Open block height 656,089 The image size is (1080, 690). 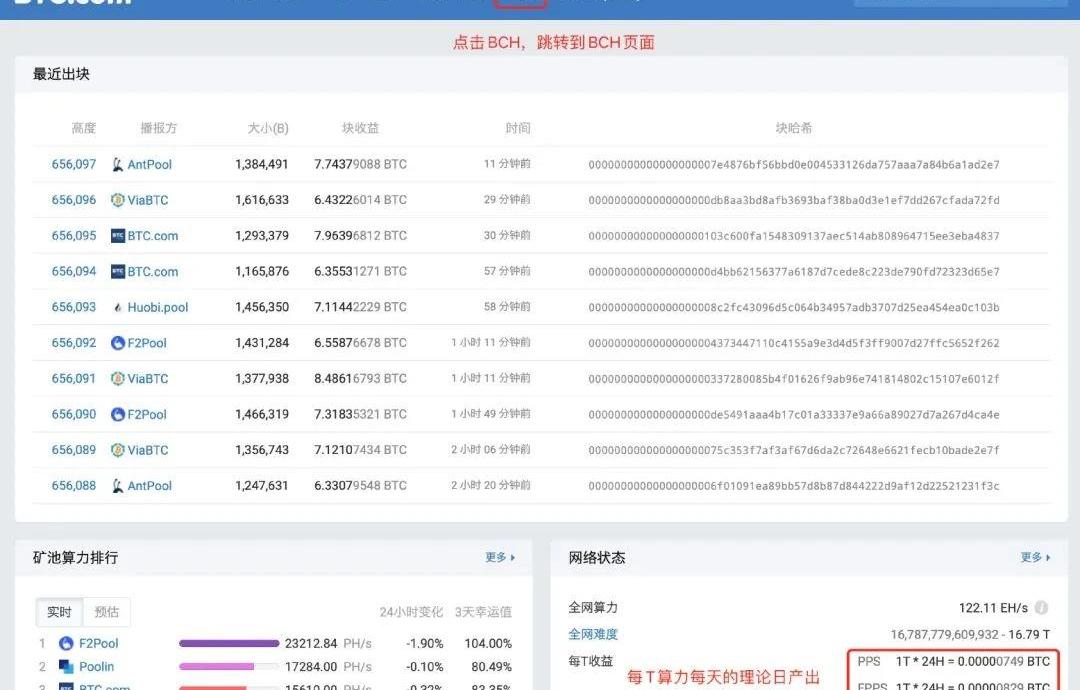(74, 450)
